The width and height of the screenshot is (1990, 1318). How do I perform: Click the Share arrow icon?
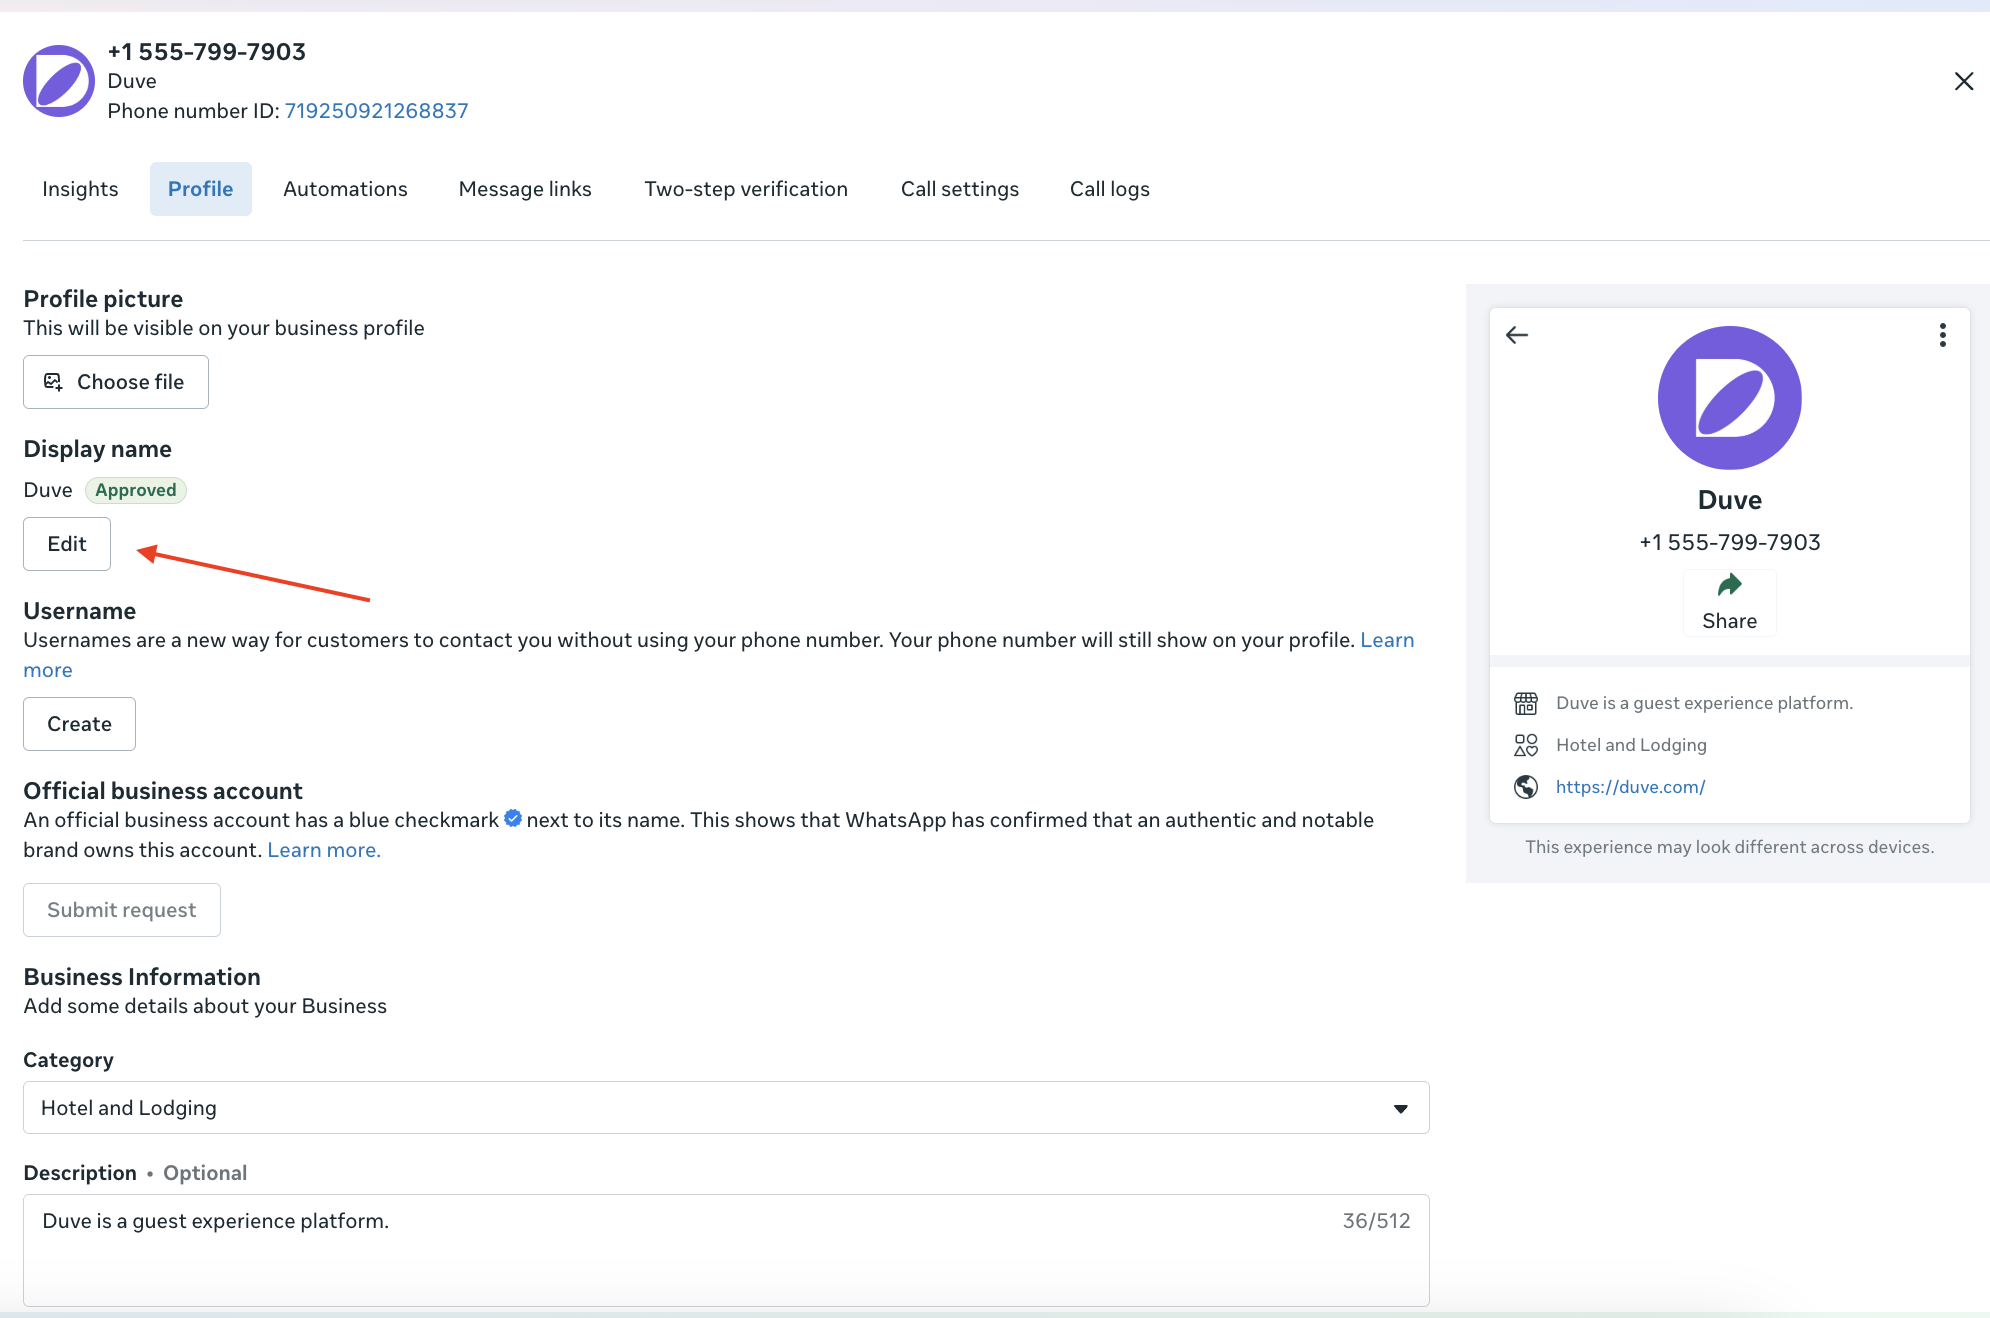[1730, 585]
